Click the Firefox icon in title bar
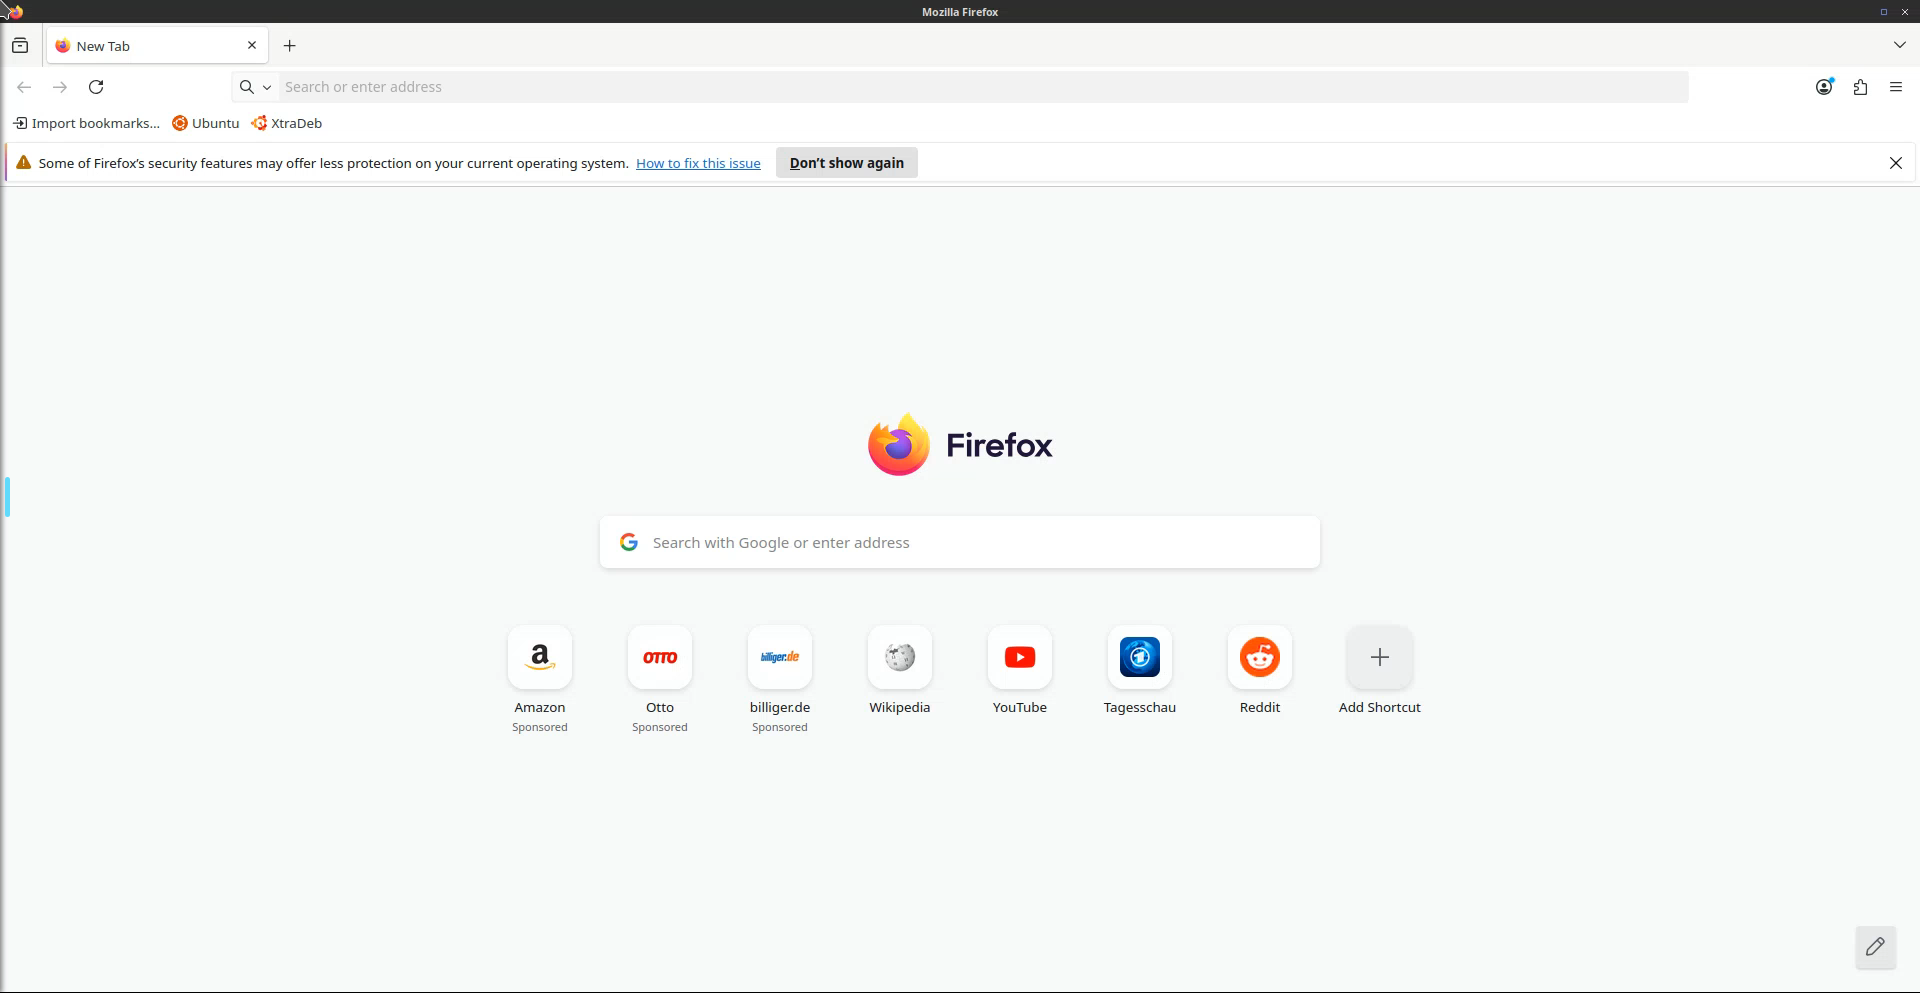 pyautogui.click(x=14, y=12)
